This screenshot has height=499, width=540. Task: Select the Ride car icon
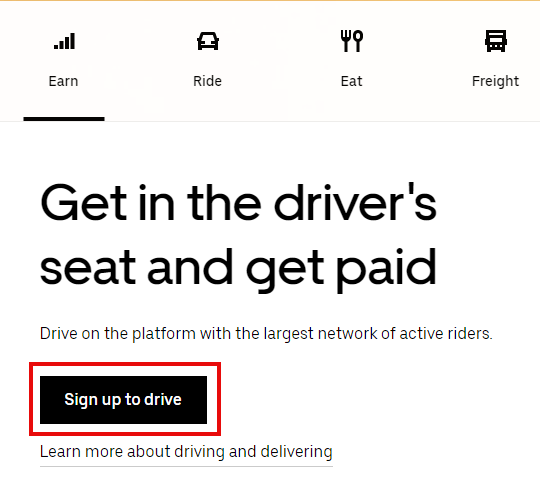tap(208, 41)
